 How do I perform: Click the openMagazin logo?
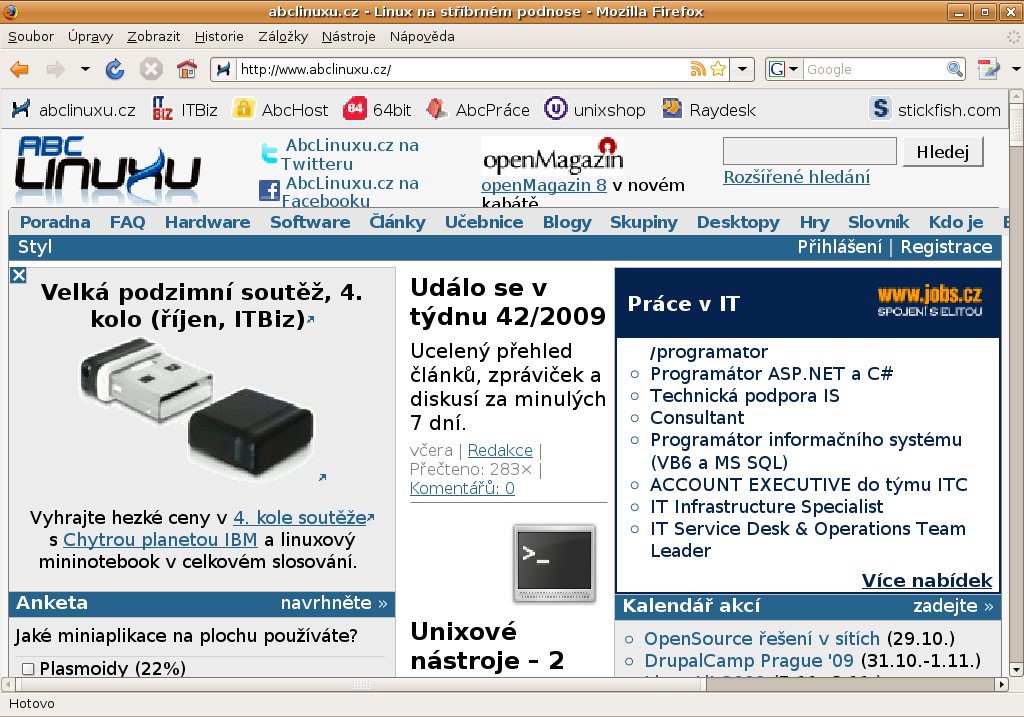tap(552, 156)
